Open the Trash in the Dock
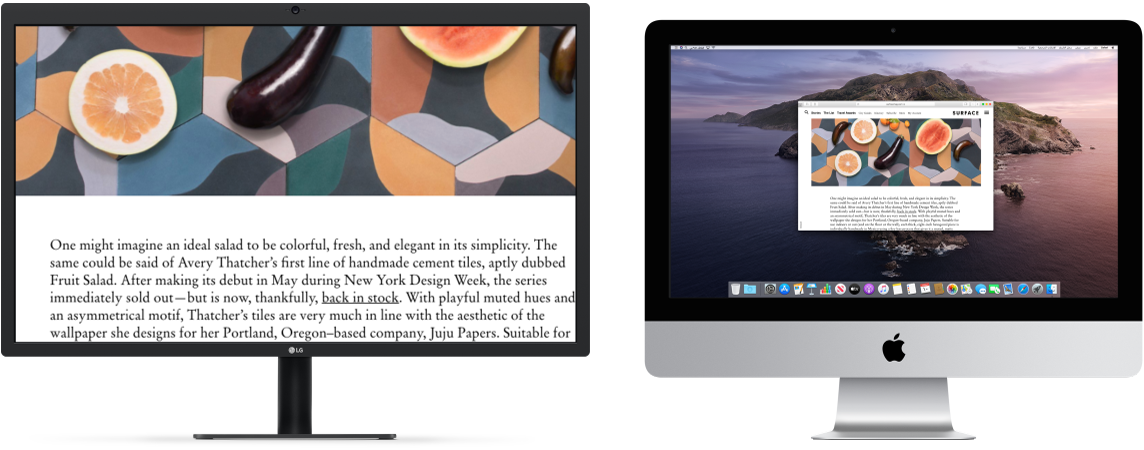 tap(735, 289)
